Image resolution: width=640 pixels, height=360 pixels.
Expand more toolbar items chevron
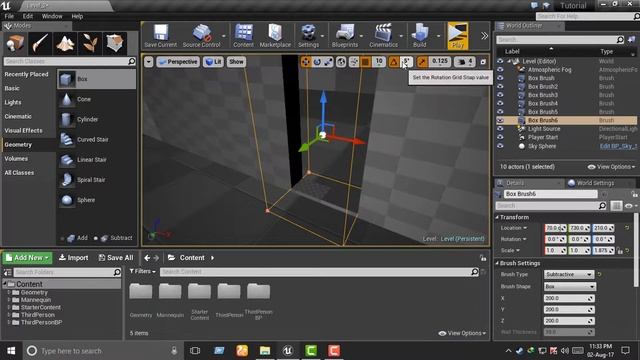[x=484, y=36]
